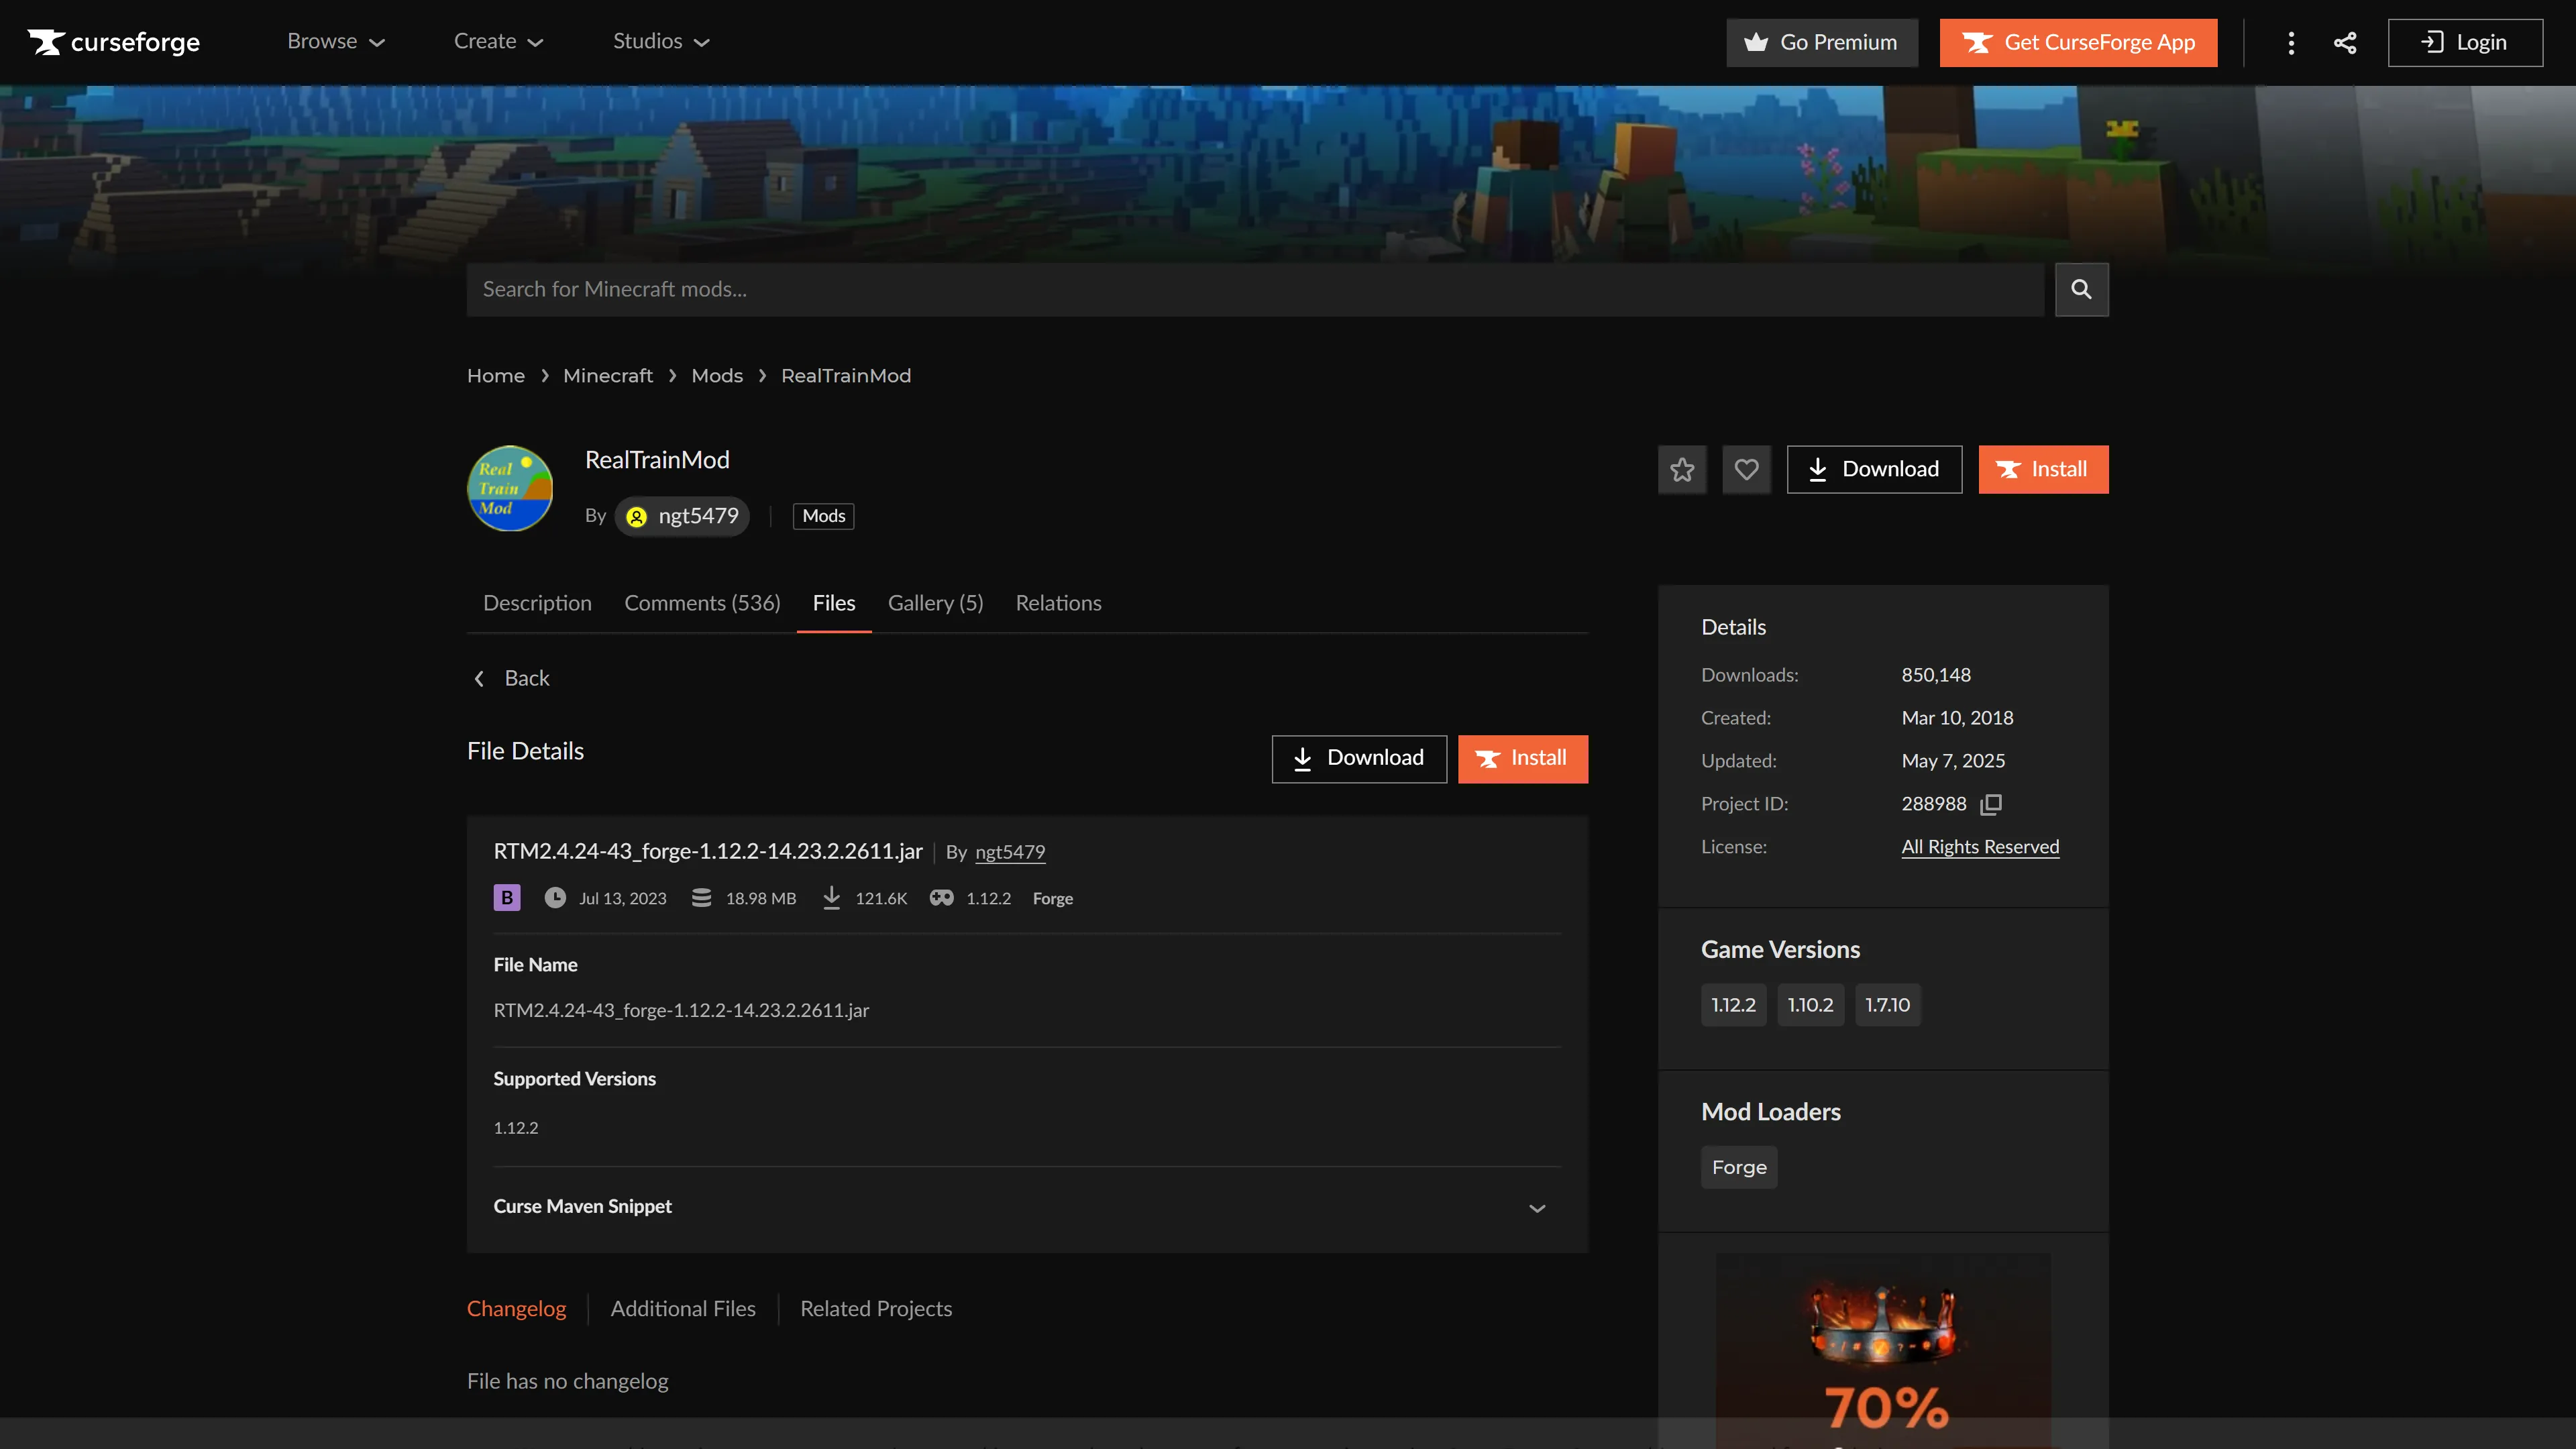The image size is (2576, 1449).
Task: Toggle the star favorite button
Action: coord(1682,469)
